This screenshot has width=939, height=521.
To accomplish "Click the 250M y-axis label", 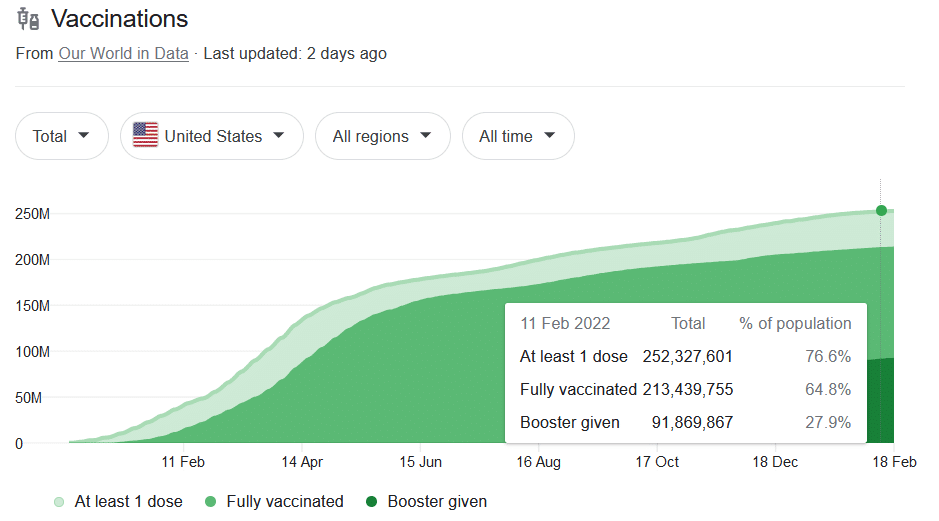I will (32, 214).
